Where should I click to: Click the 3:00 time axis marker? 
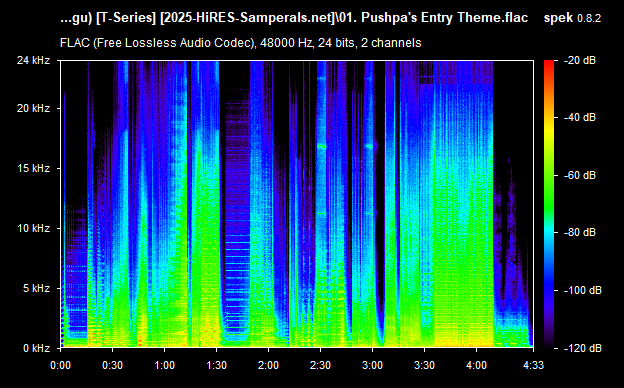pos(372,365)
